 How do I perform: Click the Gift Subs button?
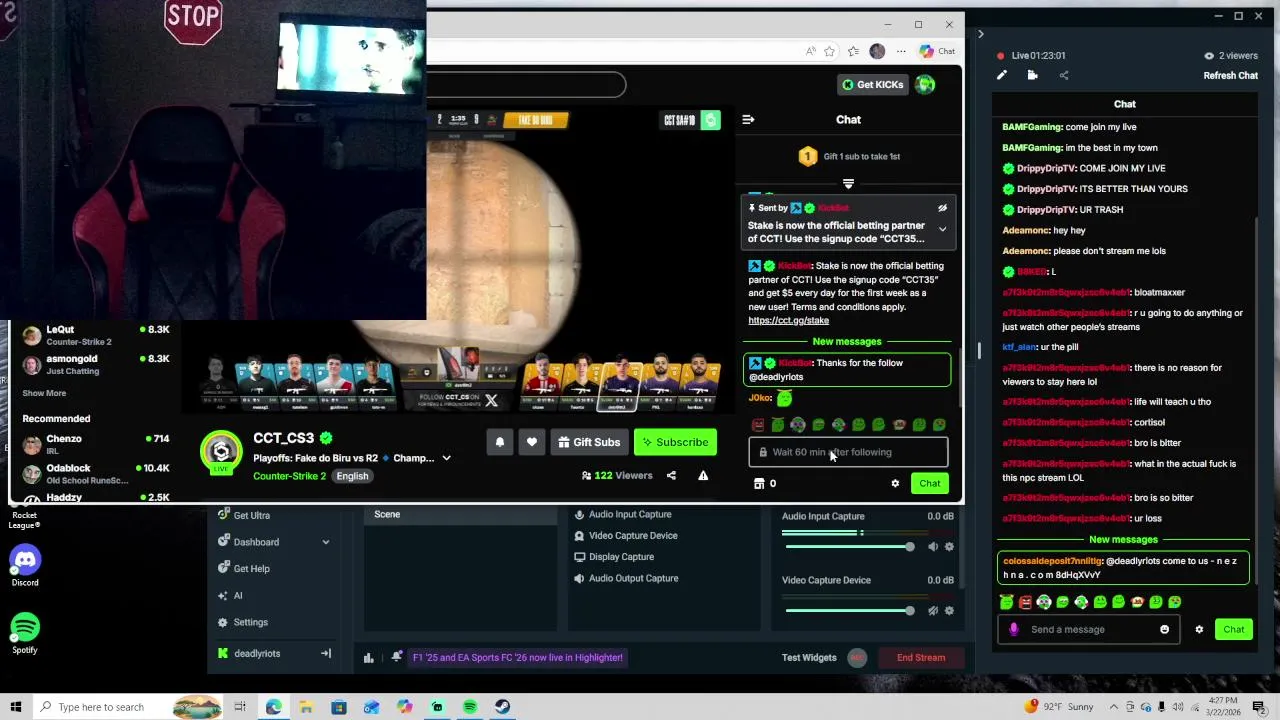click(x=589, y=442)
